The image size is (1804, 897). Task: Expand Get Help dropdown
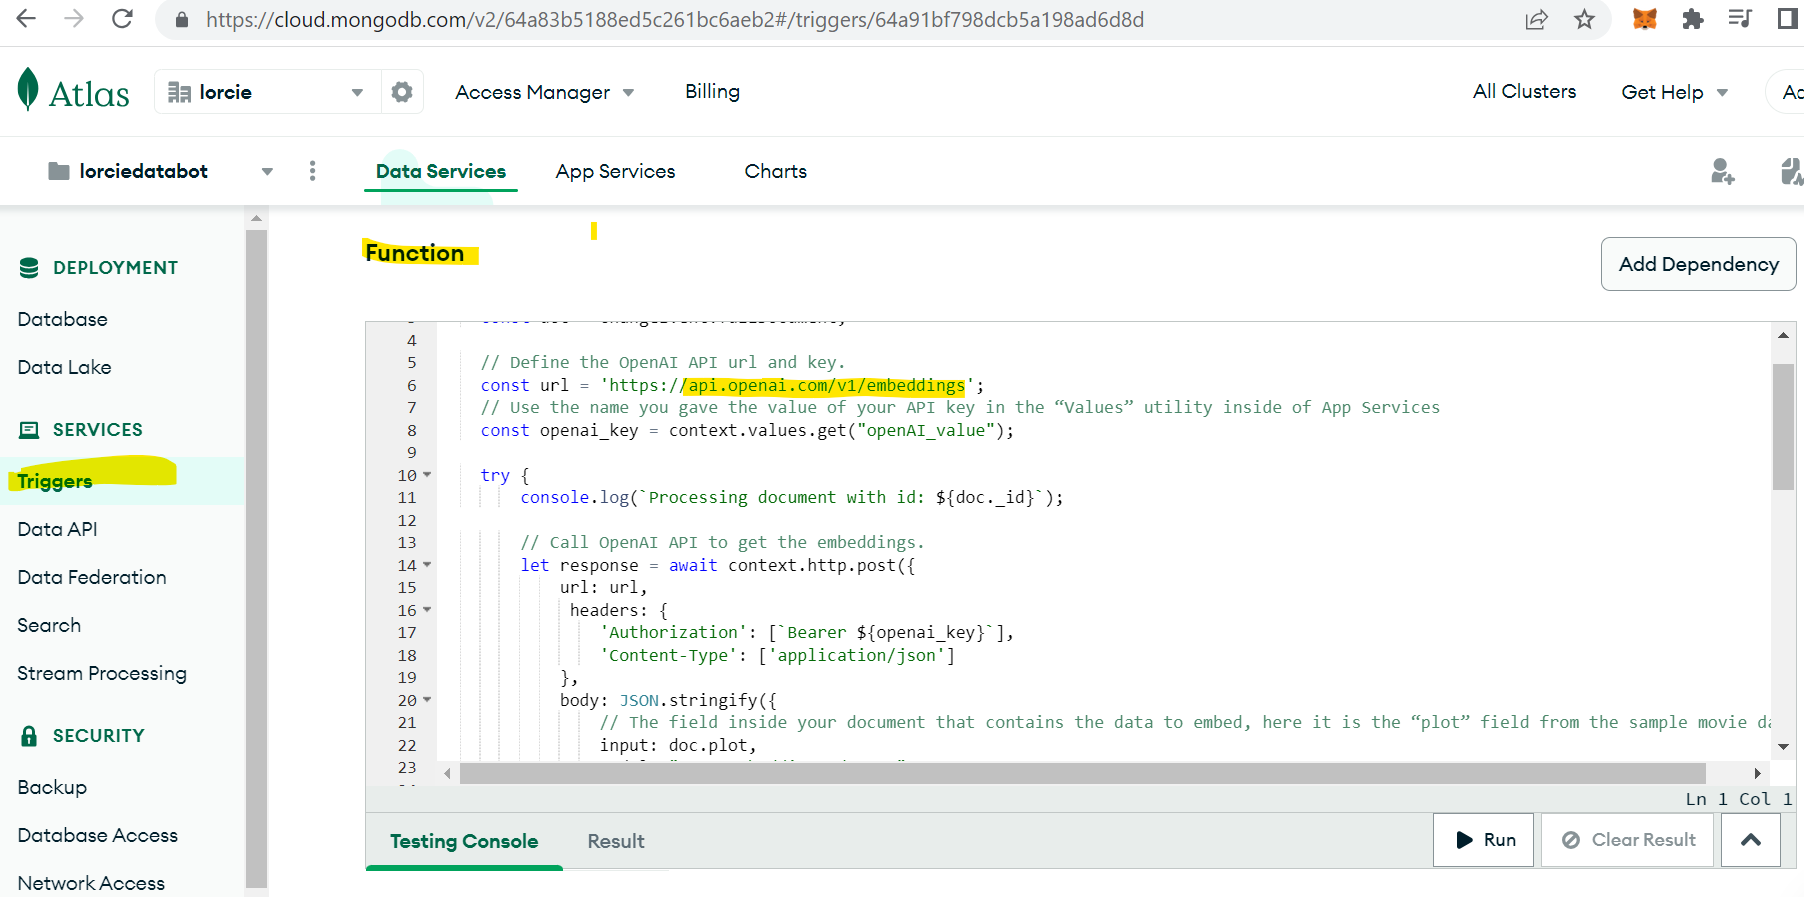pyautogui.click(x=1674, y=92)
